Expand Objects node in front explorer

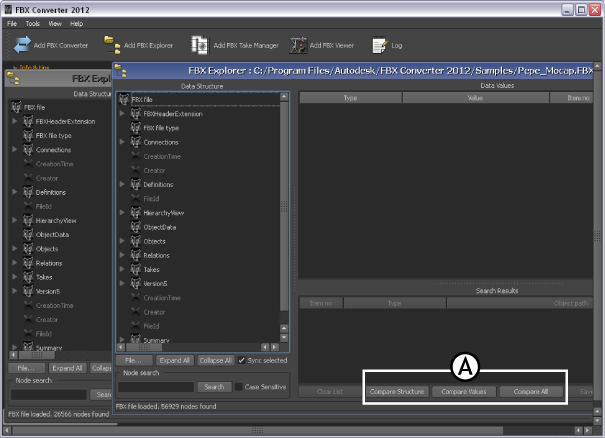[122, 241]
